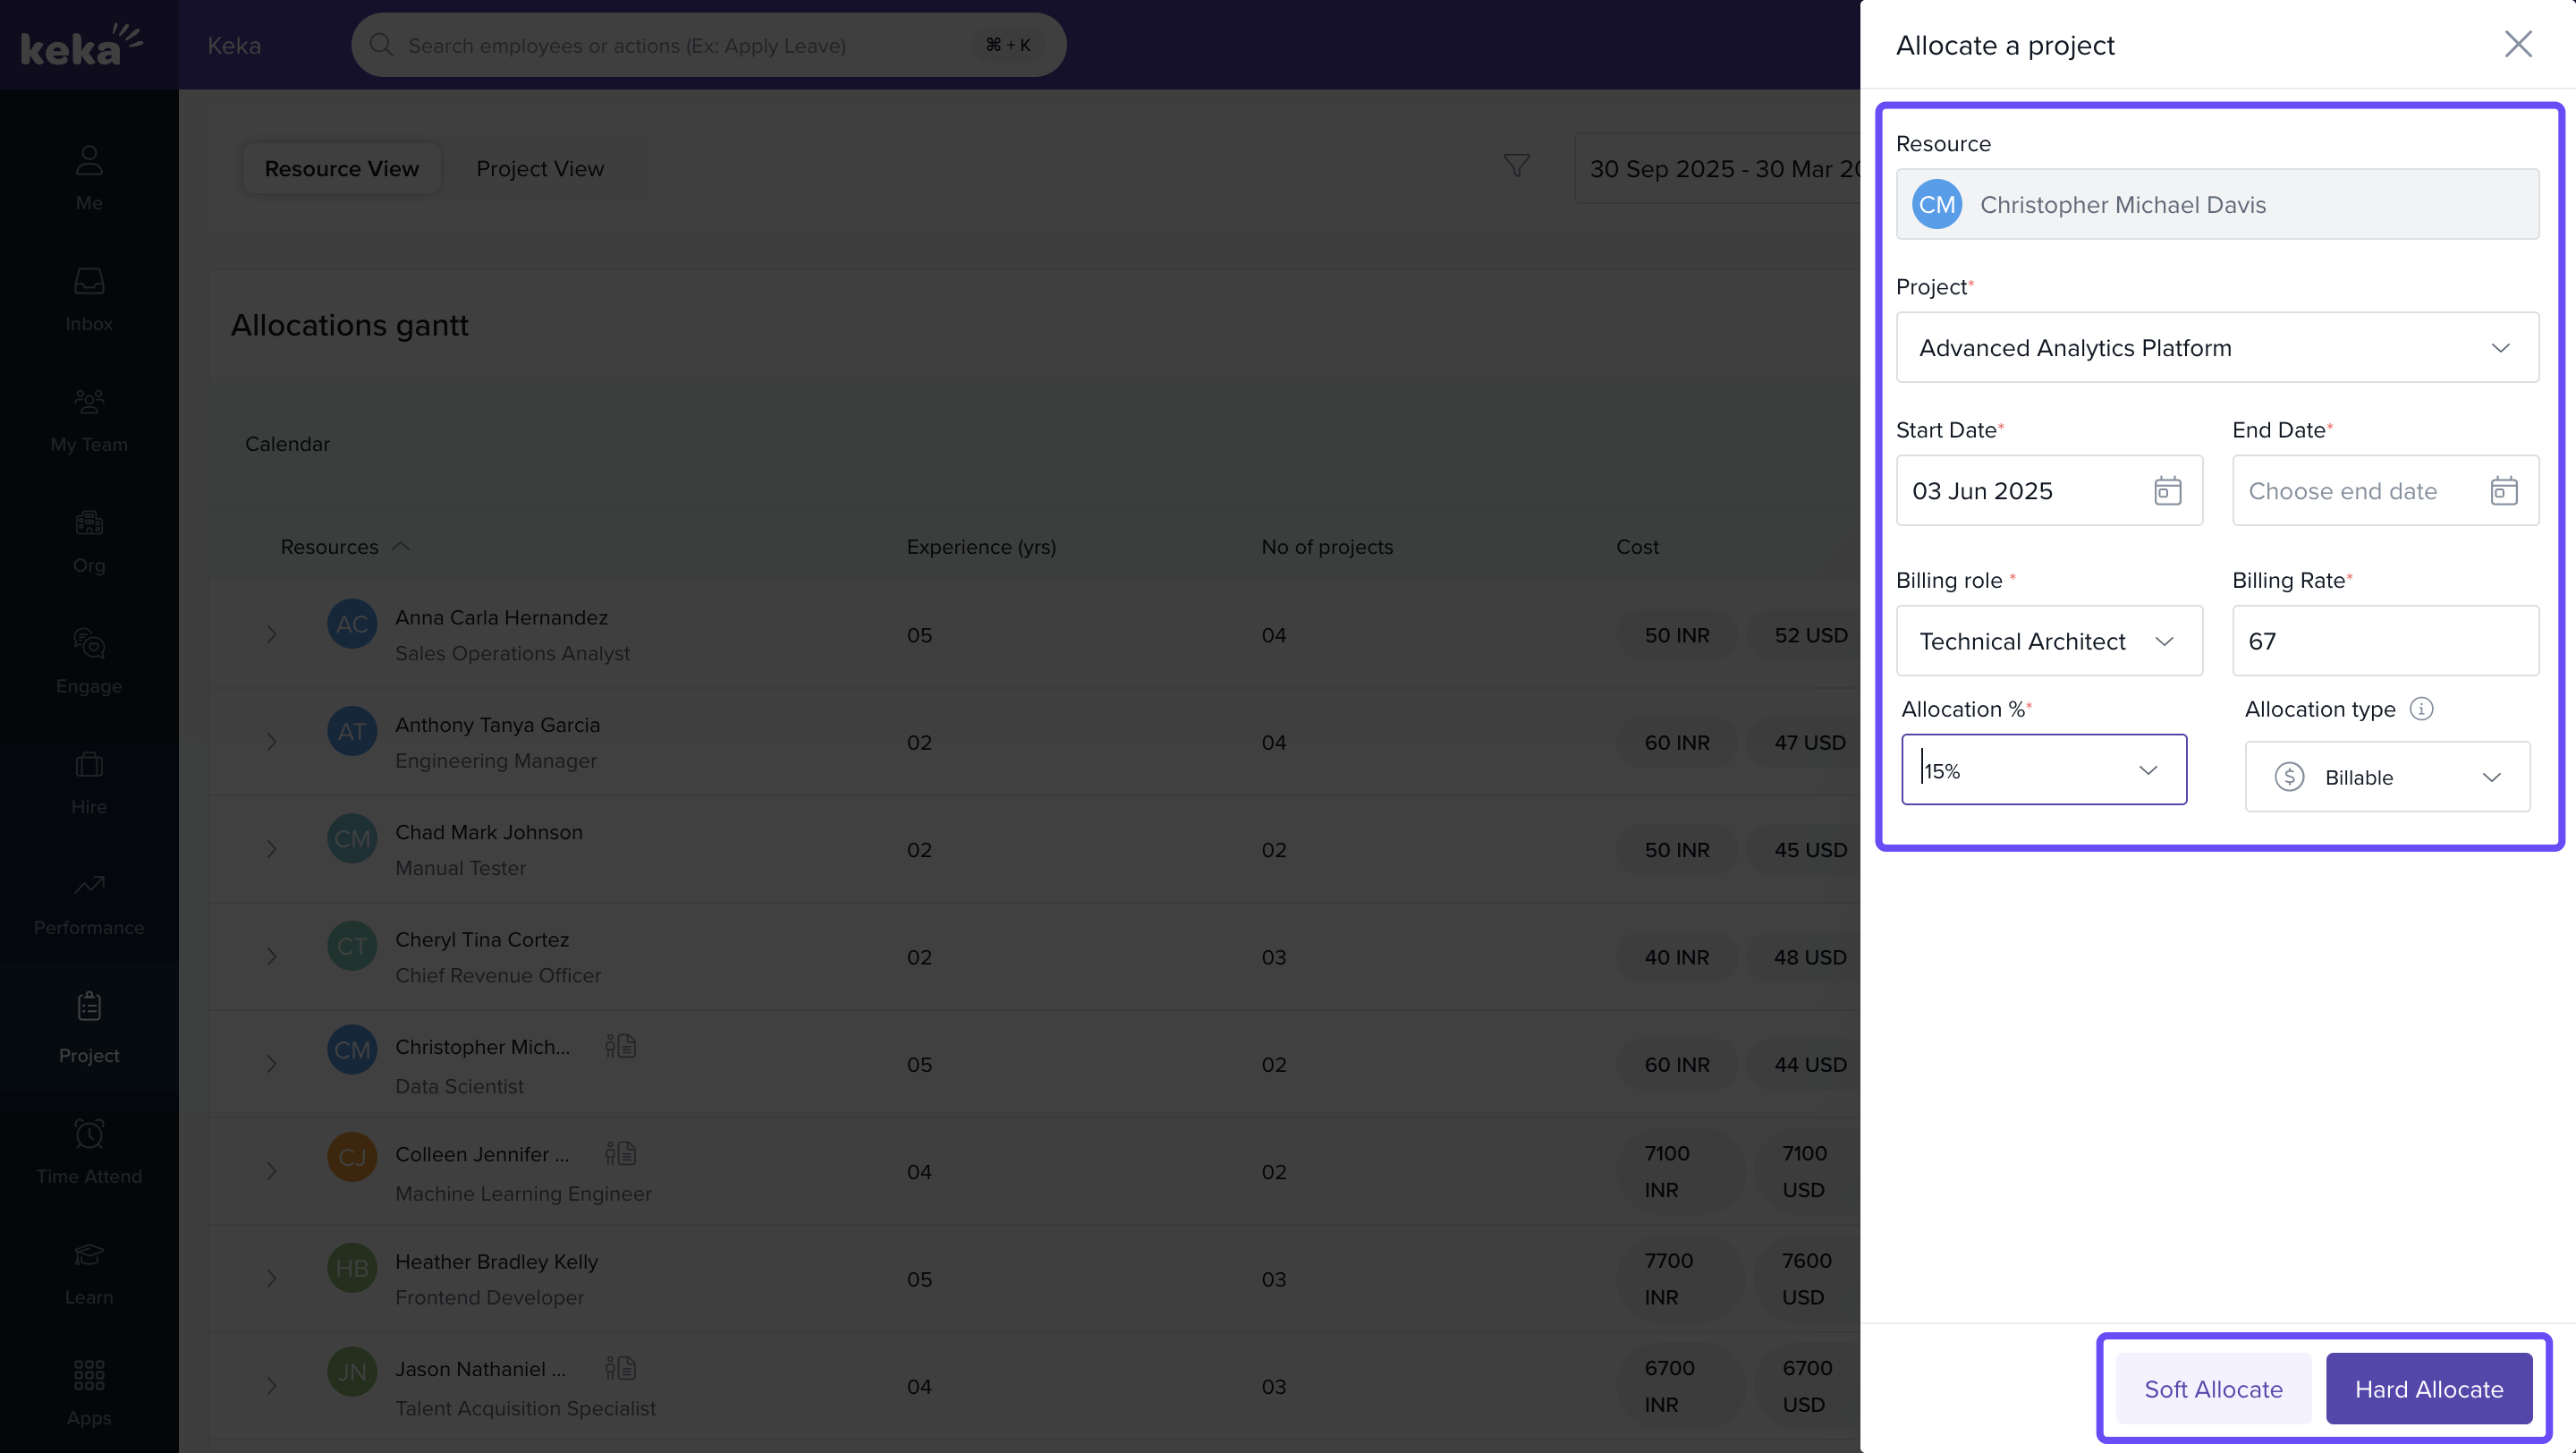Open Time Attend from the sidebar

click(x=89, y=1151)
